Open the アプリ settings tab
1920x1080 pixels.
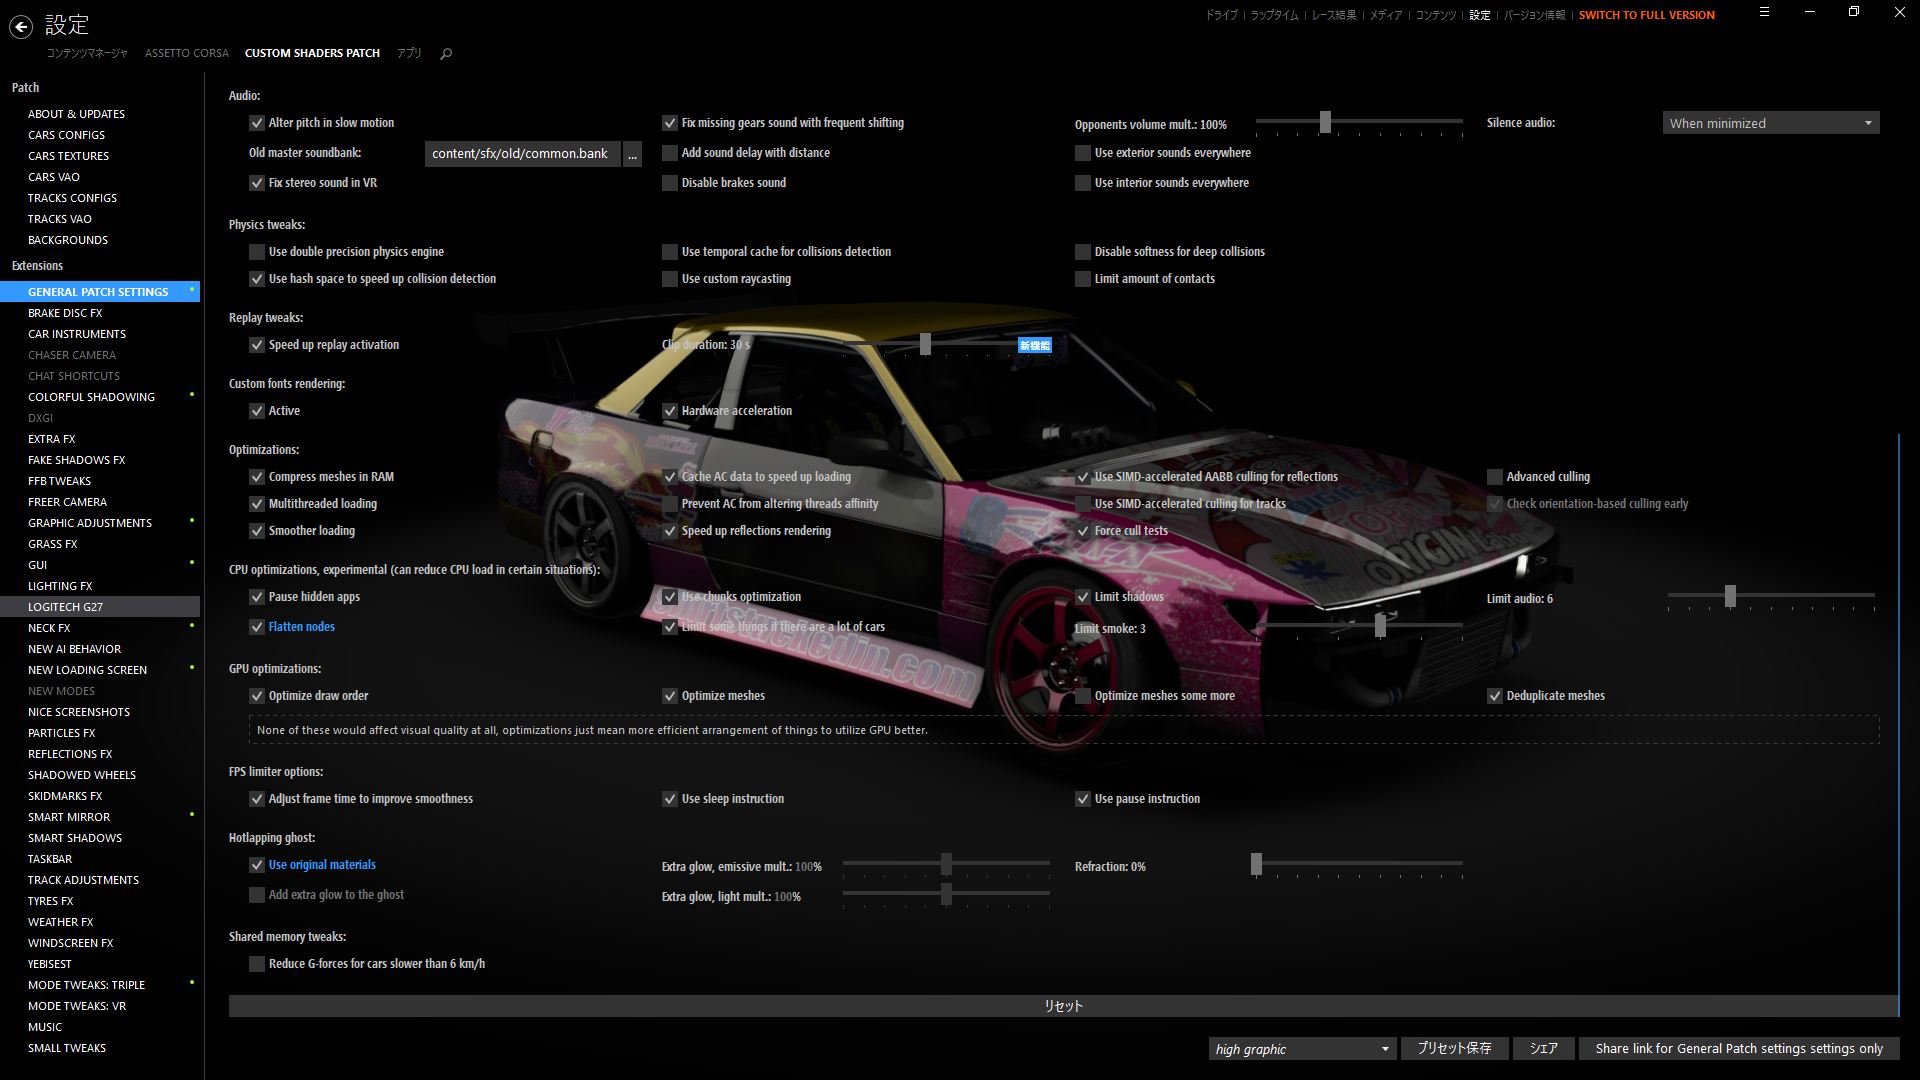(x=409, y=53)
